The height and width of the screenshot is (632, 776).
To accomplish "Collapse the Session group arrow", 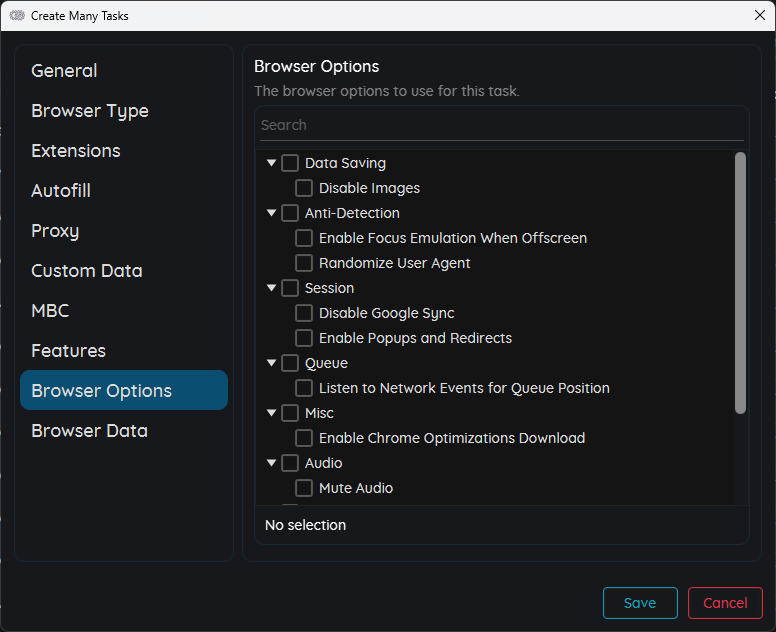I will pos(271,288).
